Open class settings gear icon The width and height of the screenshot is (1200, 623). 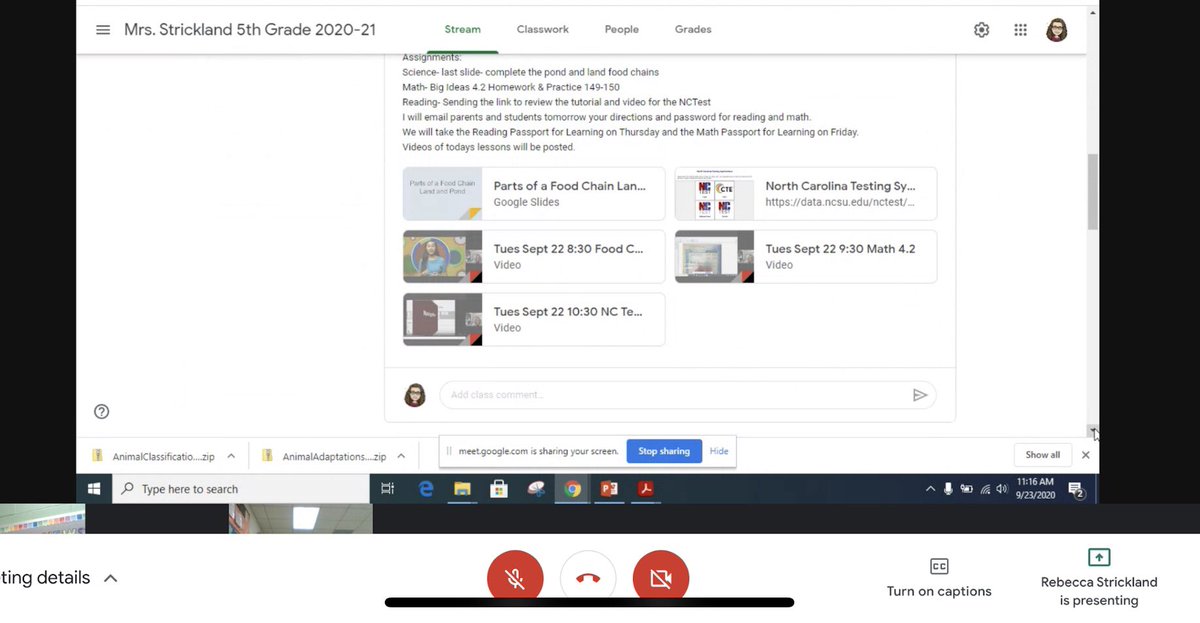pyautogui.click(x=981, y=30)
